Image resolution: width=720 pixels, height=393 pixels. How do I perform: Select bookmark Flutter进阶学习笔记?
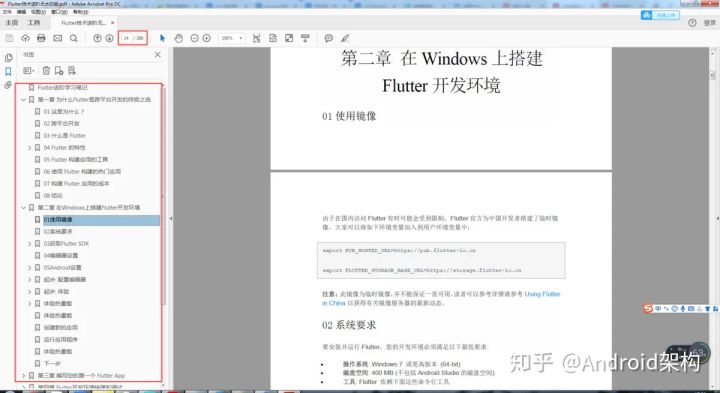[x=62, y=87]
